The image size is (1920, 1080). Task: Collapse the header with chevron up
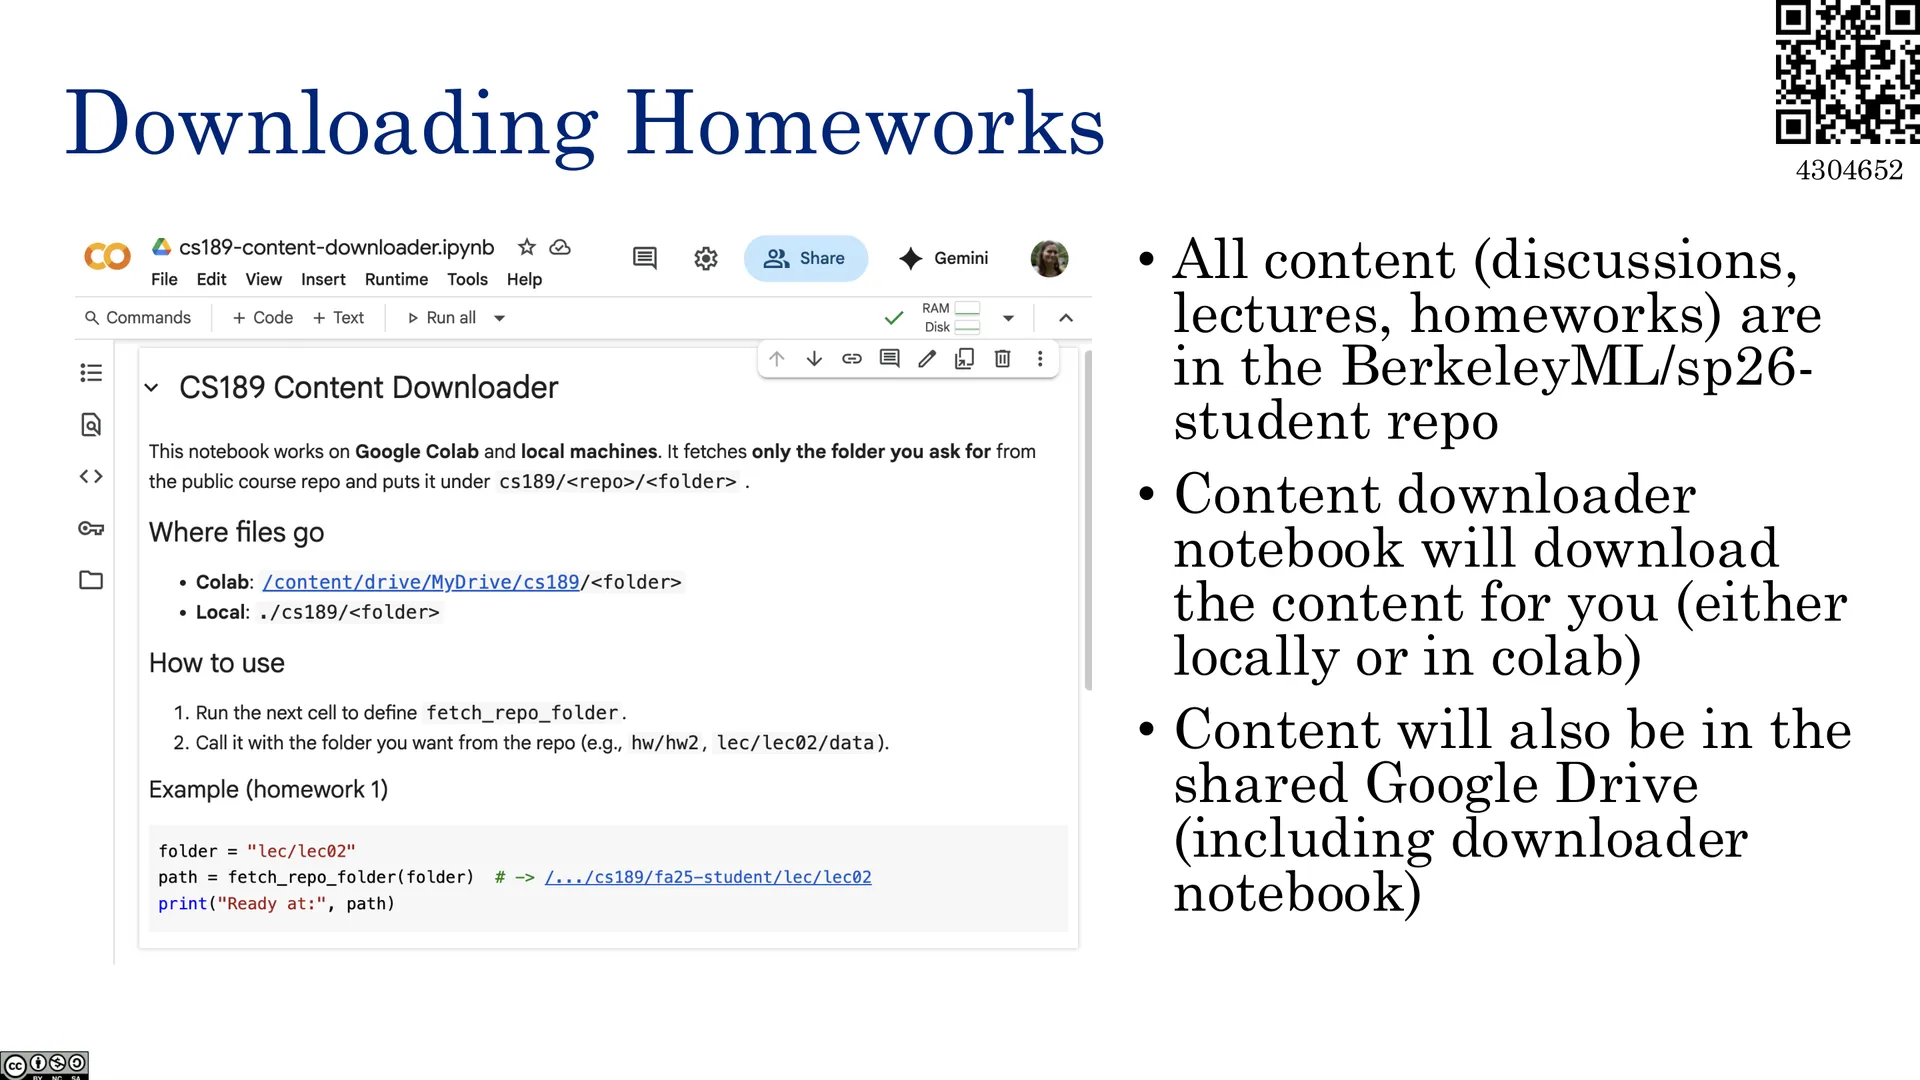(x=1066, y=318)
